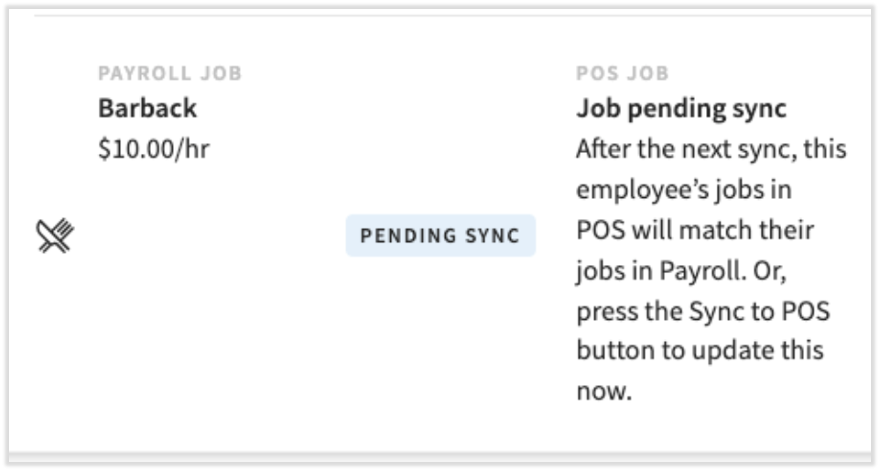The image size is (884, 472).
Task: Click the 'press the Sync to POS' line
Action: 703,311
